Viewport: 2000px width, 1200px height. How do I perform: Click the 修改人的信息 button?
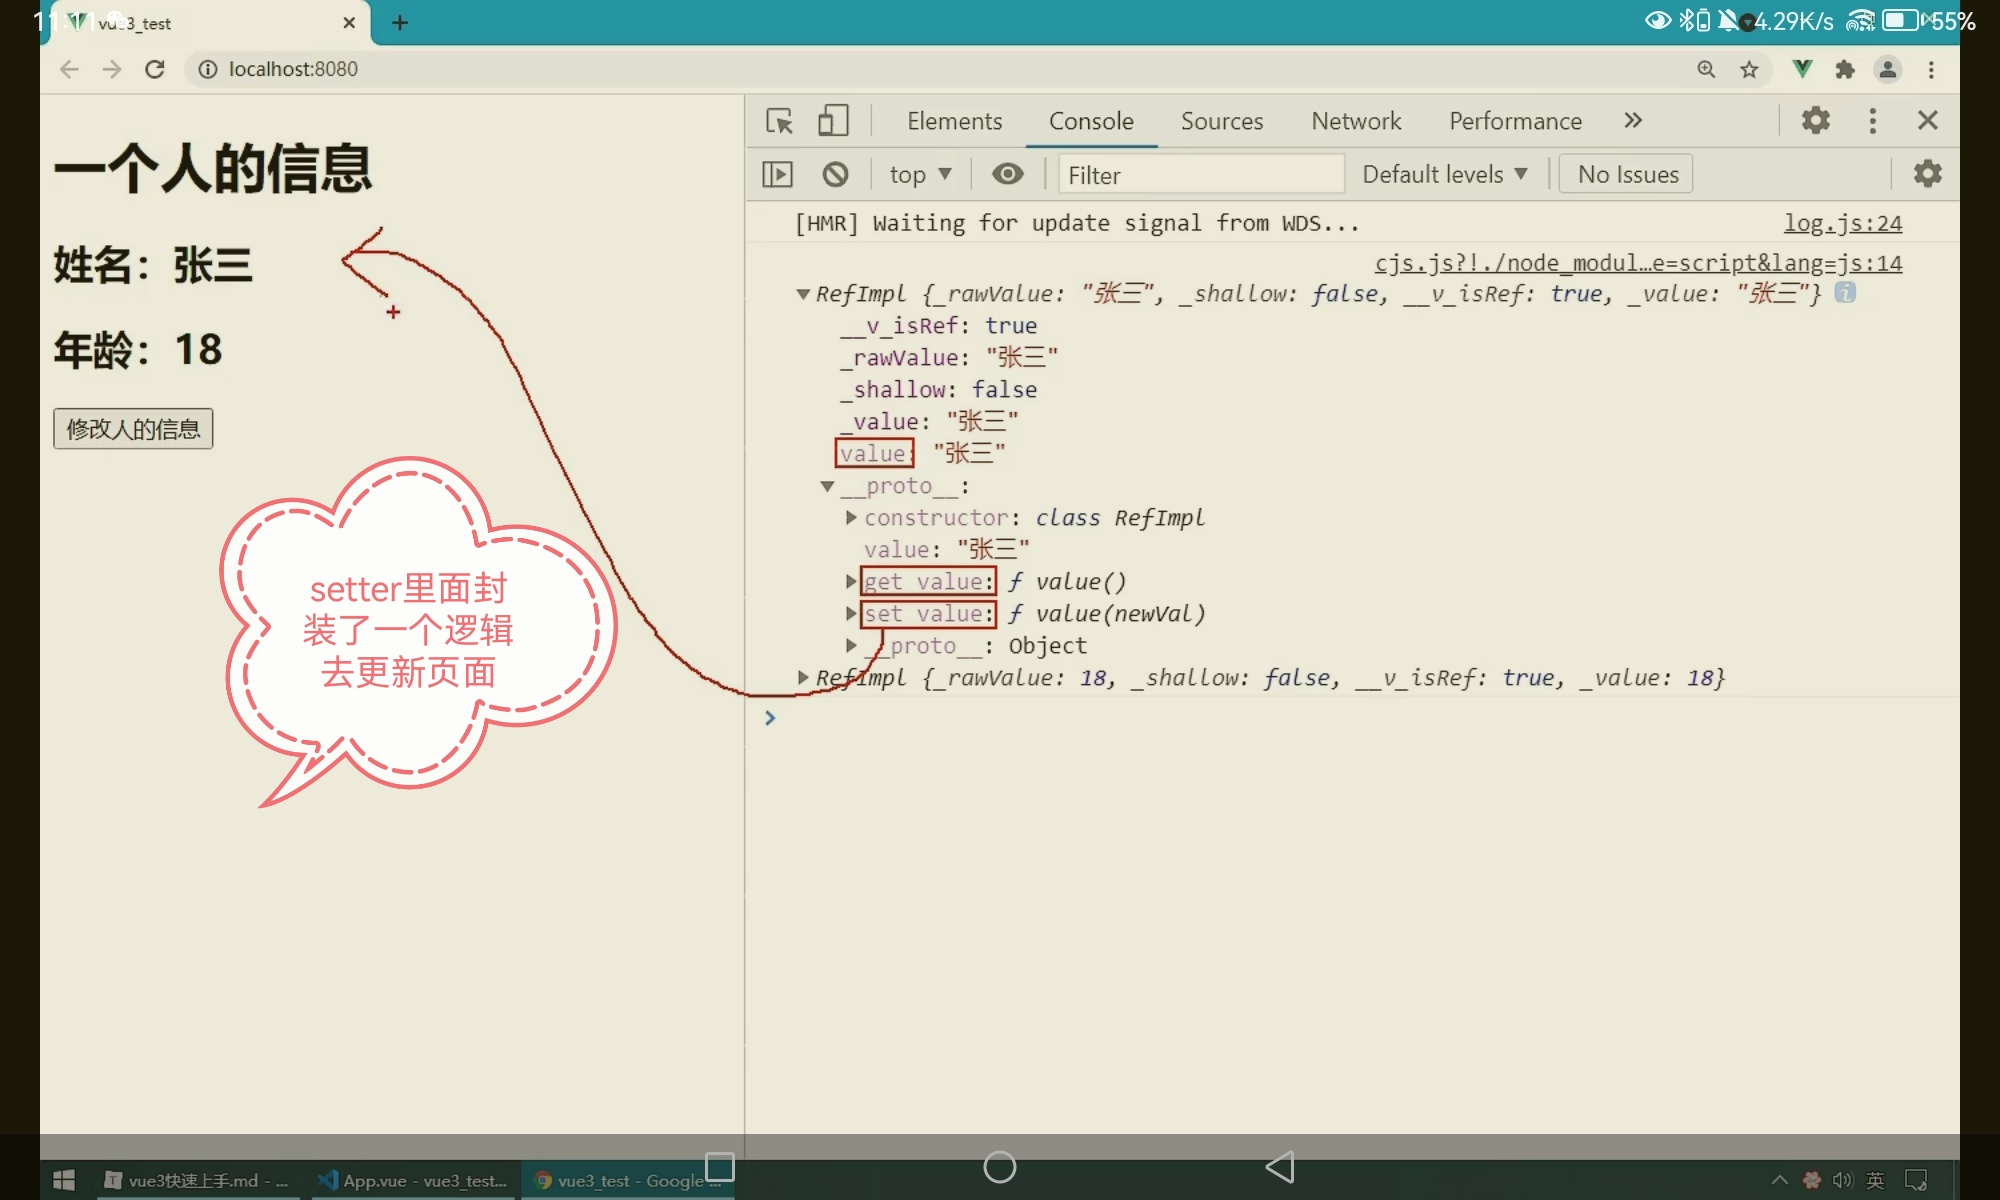(133, 429)
